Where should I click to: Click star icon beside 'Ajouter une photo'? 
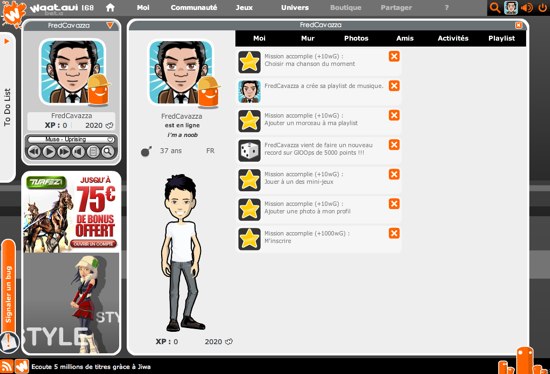(x=249, y=209)
